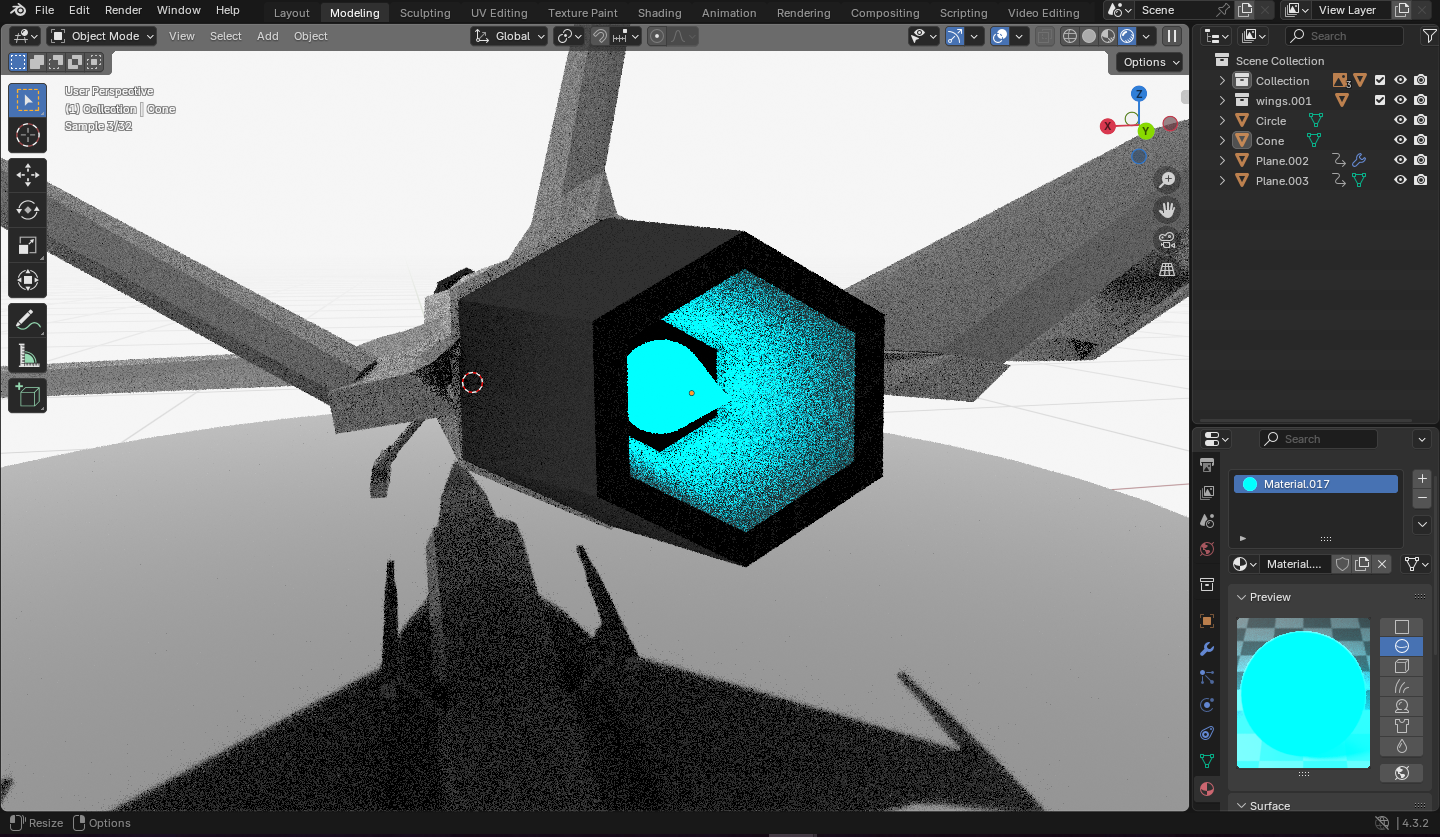The height and width of the screenshot is (837, 1440).
Task: Select the Select Box tool
Action: (28, 100)
